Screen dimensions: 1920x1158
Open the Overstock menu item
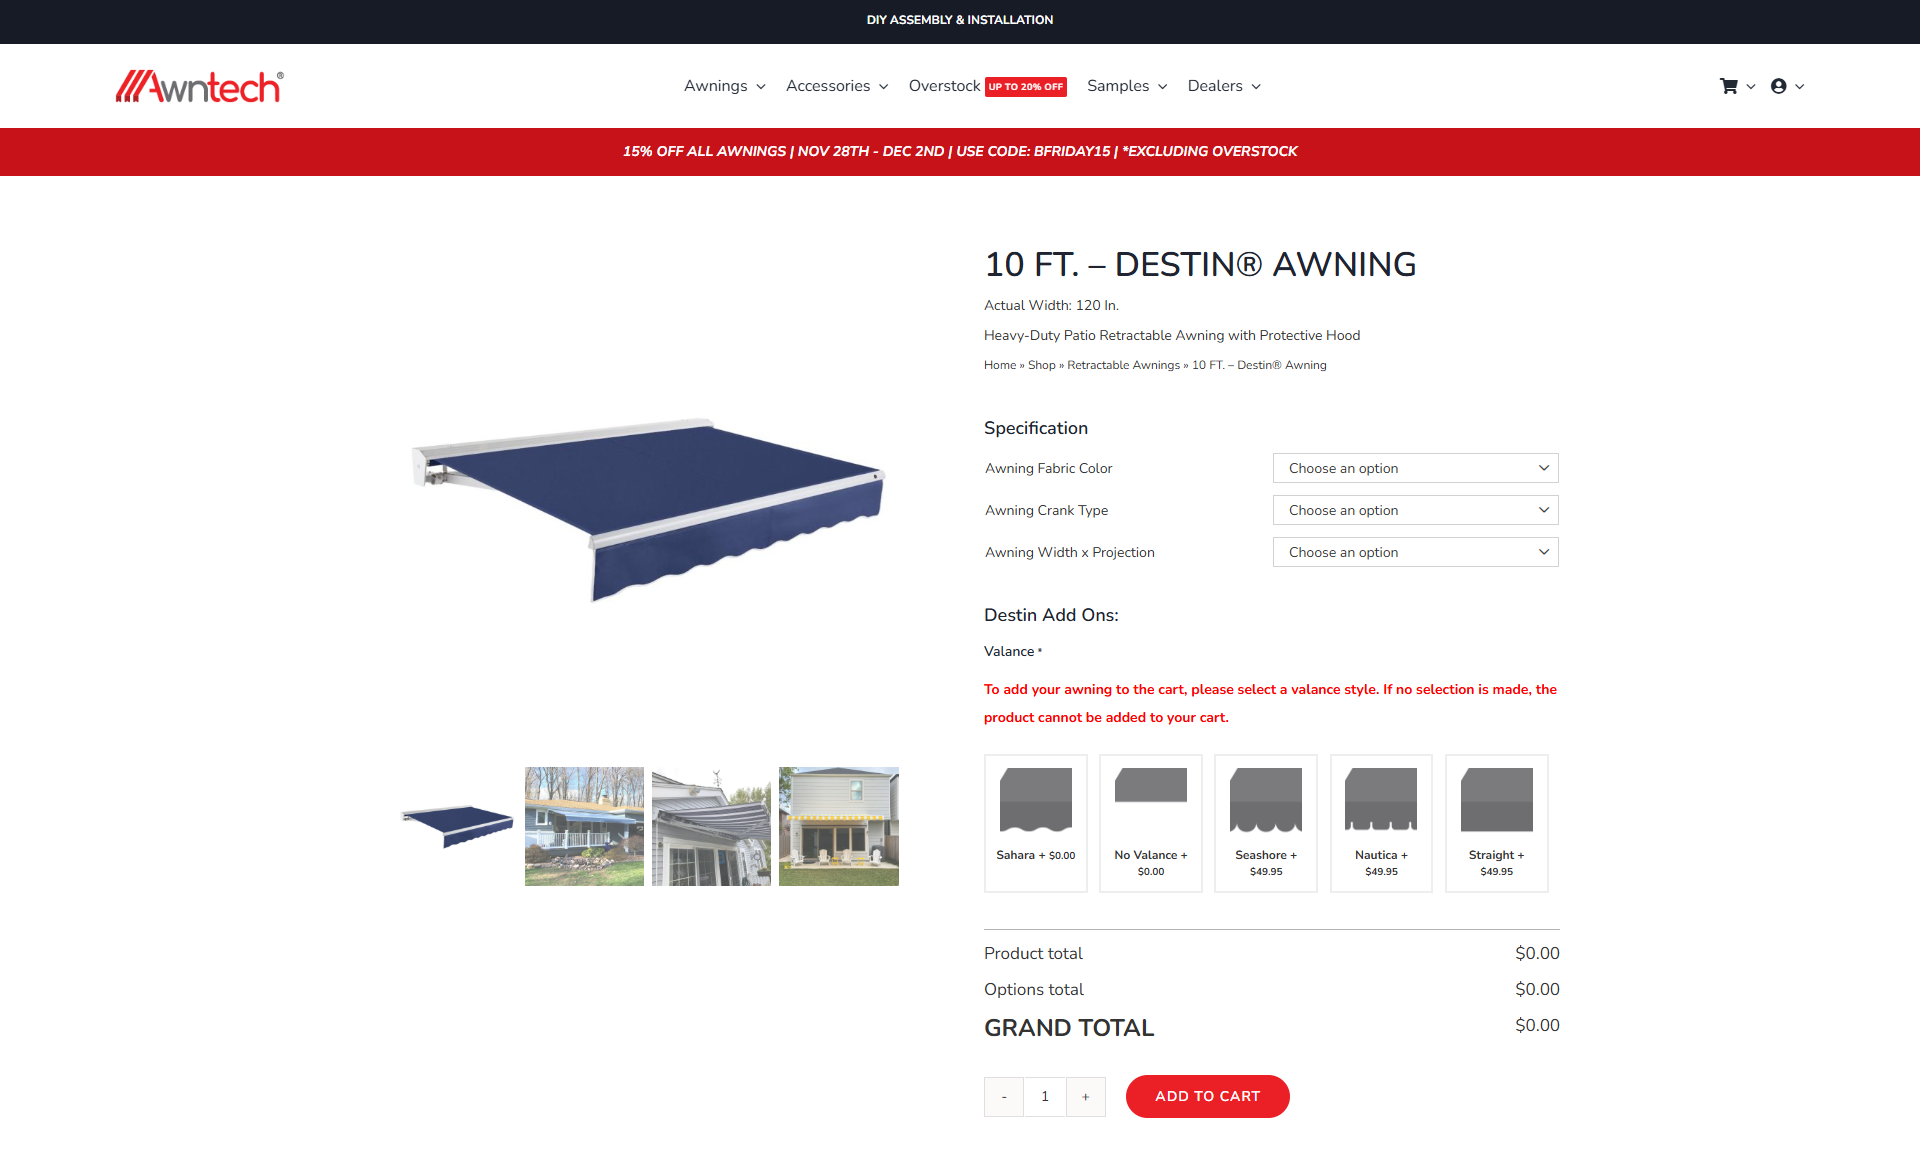pos(944,86)
